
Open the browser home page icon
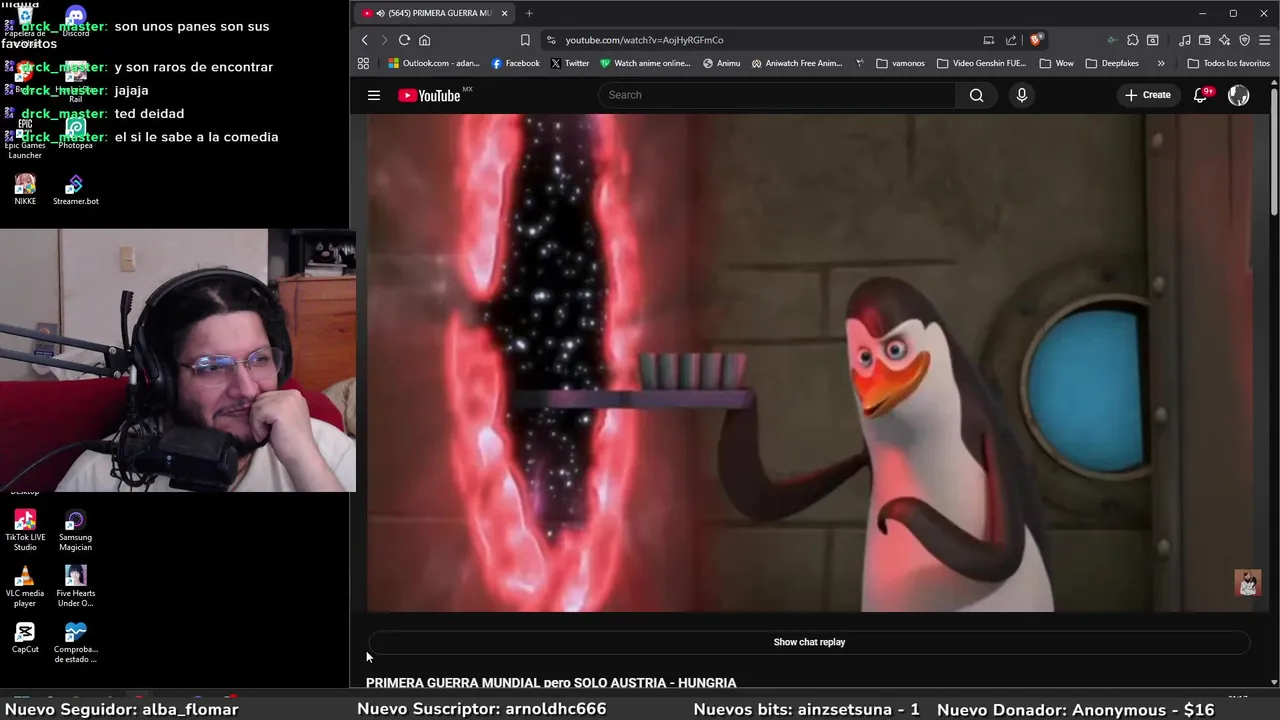coord(424,40)
